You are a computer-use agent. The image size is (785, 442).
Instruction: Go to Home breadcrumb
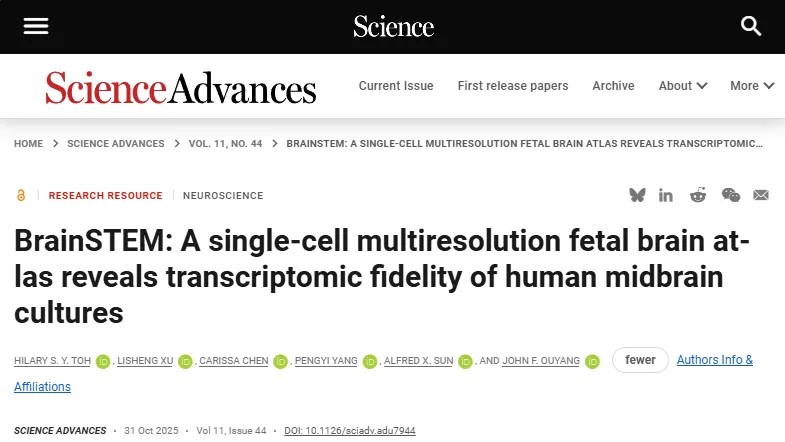tap(28, 144)
